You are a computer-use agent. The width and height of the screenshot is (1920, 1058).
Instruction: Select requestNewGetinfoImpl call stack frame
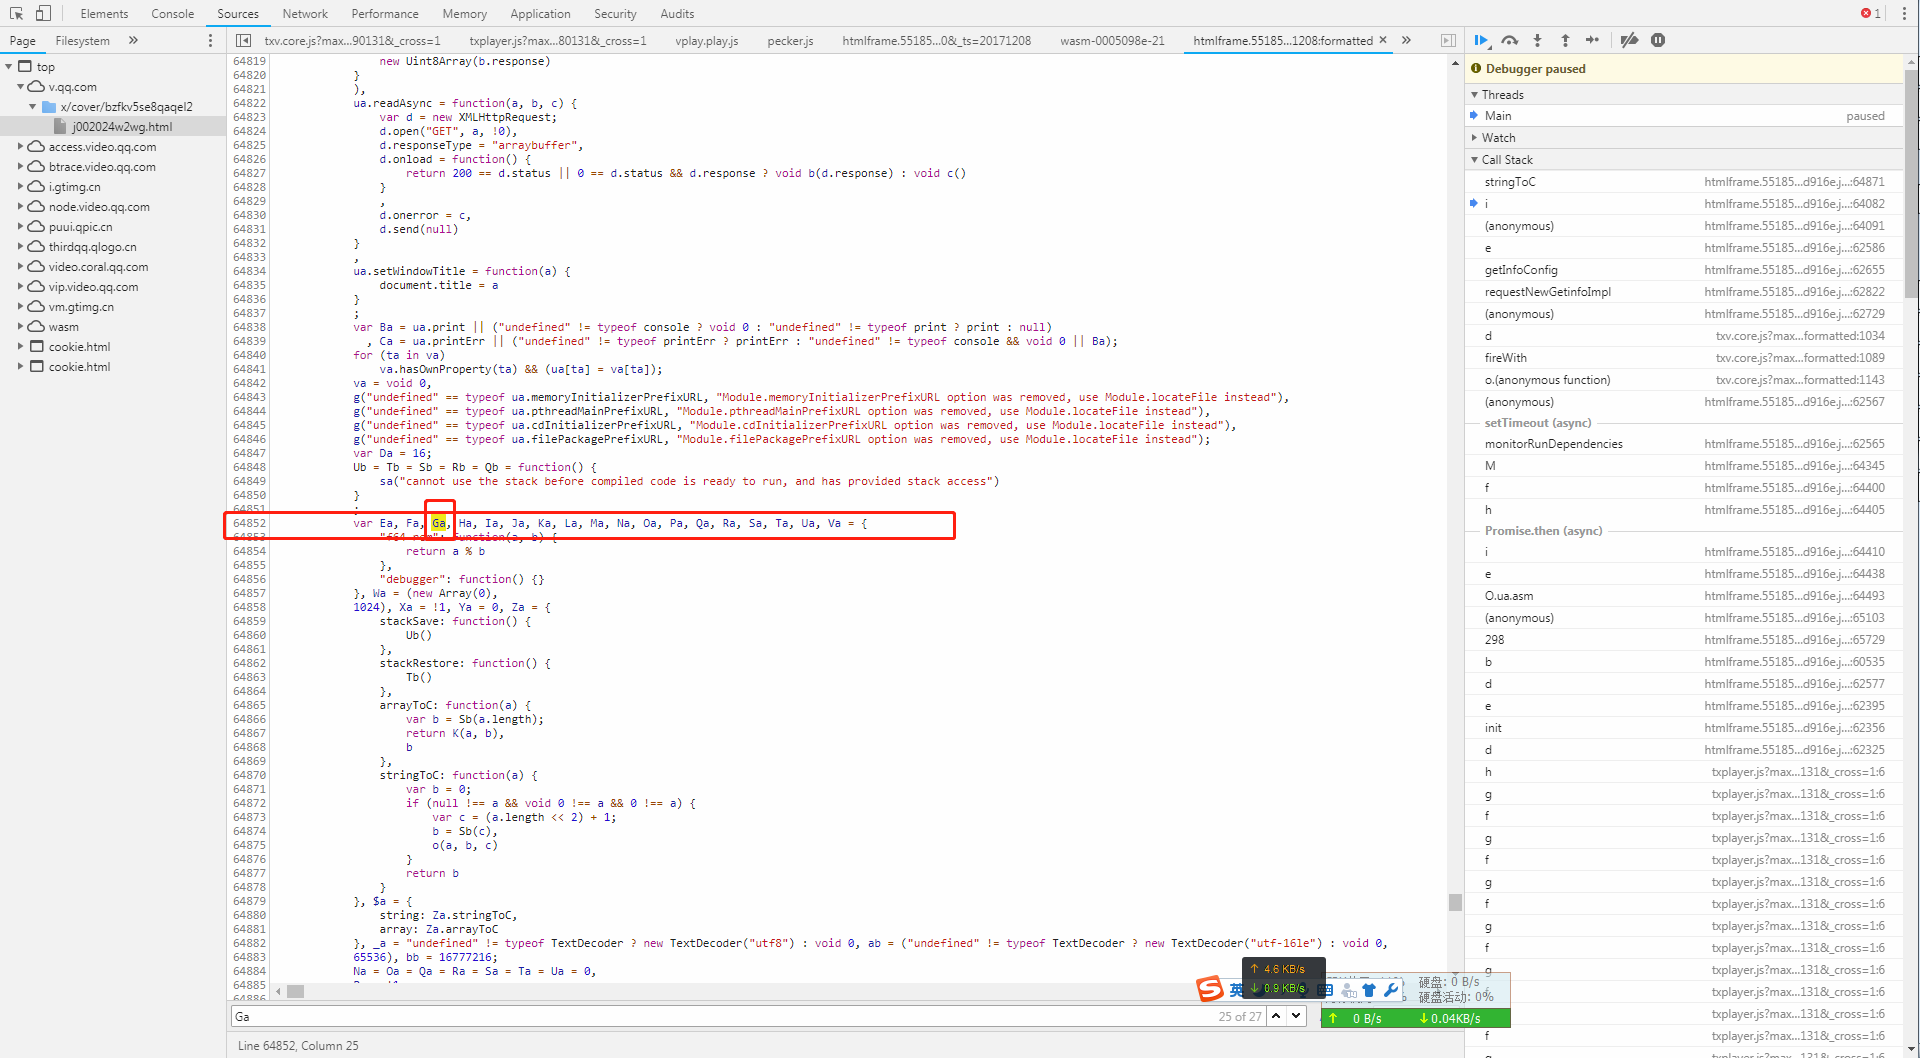pos(1684,292)
